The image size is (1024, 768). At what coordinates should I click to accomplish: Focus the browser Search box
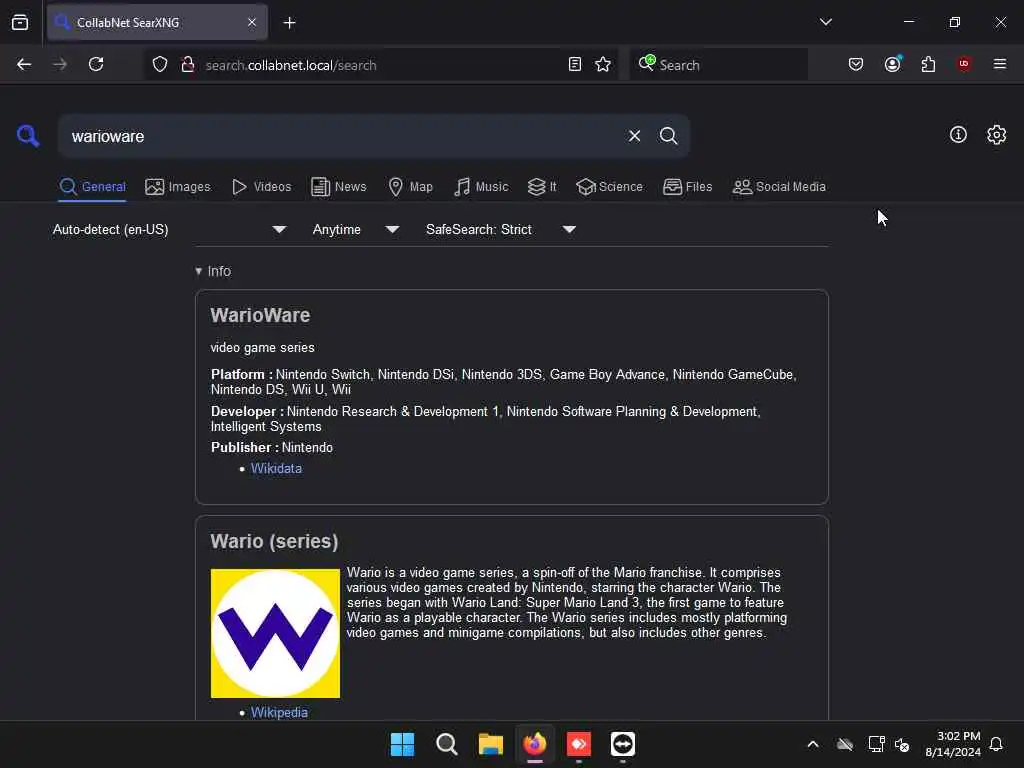click(718, 65)
